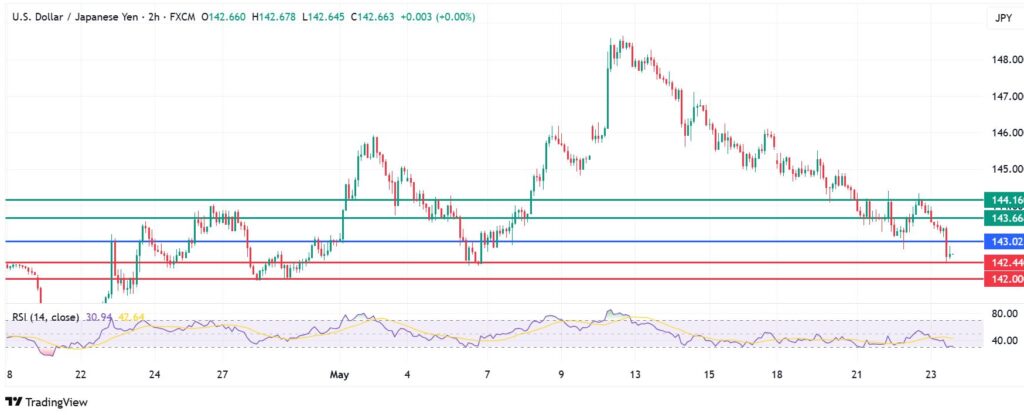Click the 148.00 level on price scale
This screenshot has height=415, width=1024.
coord(1003,60)
